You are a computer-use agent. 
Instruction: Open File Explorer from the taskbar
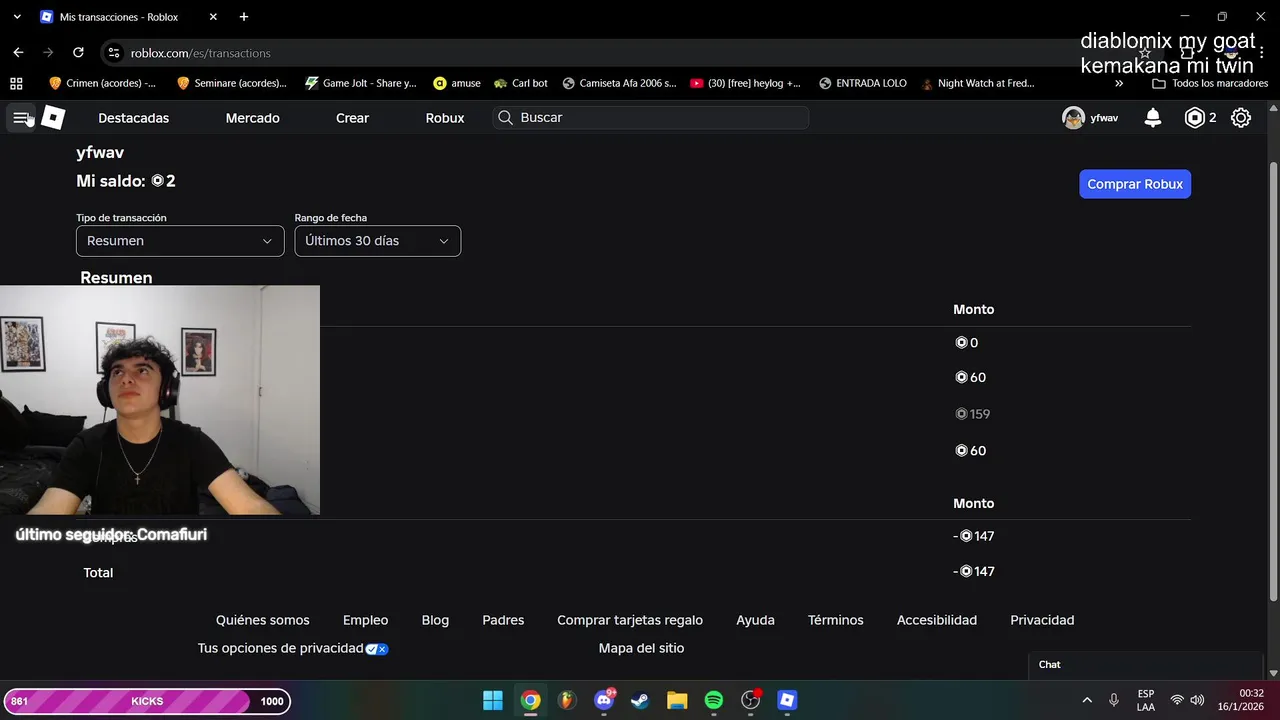click(677, 700)
